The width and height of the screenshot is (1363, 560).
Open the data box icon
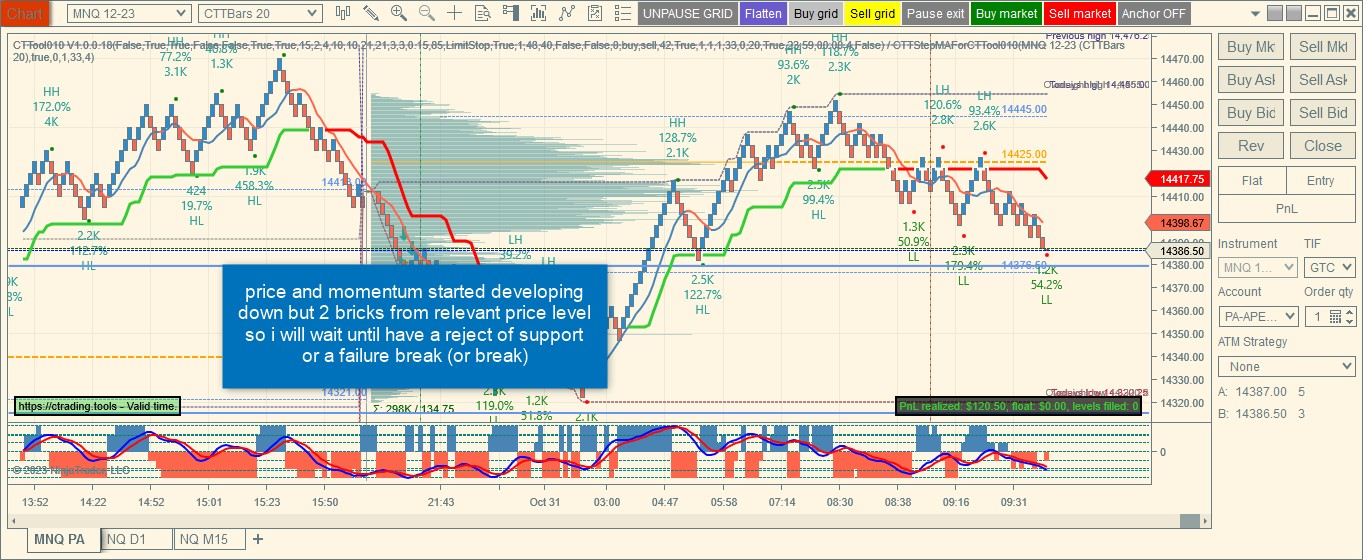click(x=483, y=13)
